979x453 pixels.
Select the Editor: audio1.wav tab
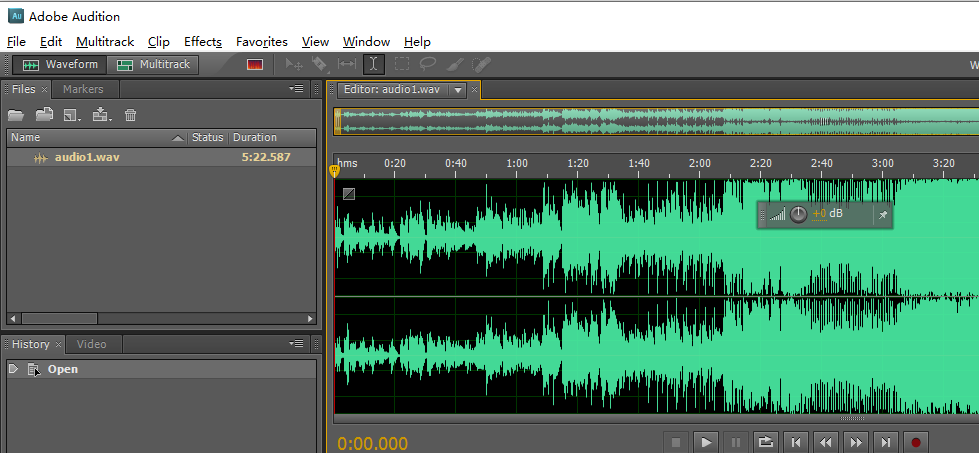tap(391, 89)
